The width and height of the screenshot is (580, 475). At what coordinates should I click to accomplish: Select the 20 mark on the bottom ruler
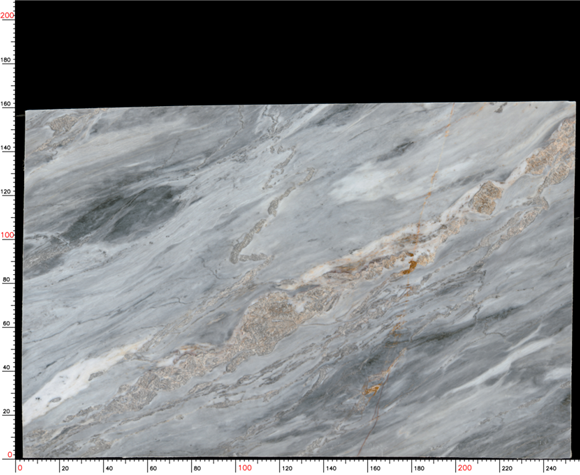click(x=65, y=469)
